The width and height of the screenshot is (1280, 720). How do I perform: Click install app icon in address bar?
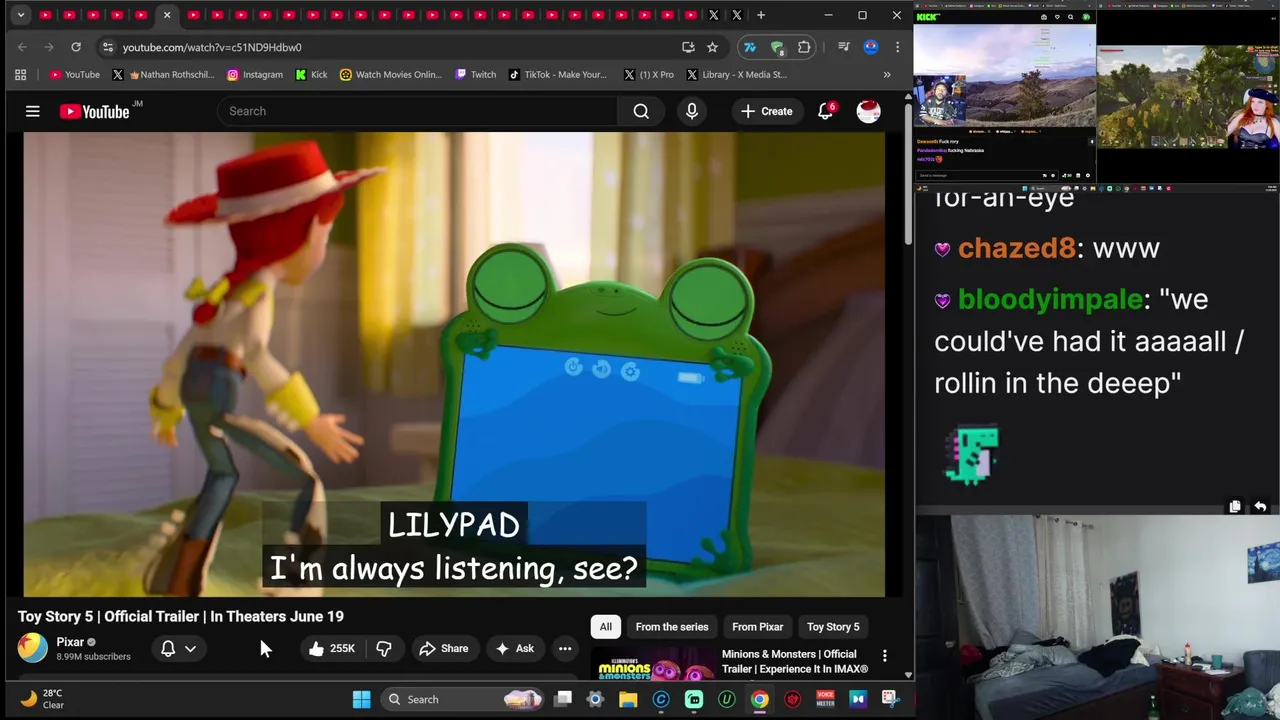tap(688, 47)
